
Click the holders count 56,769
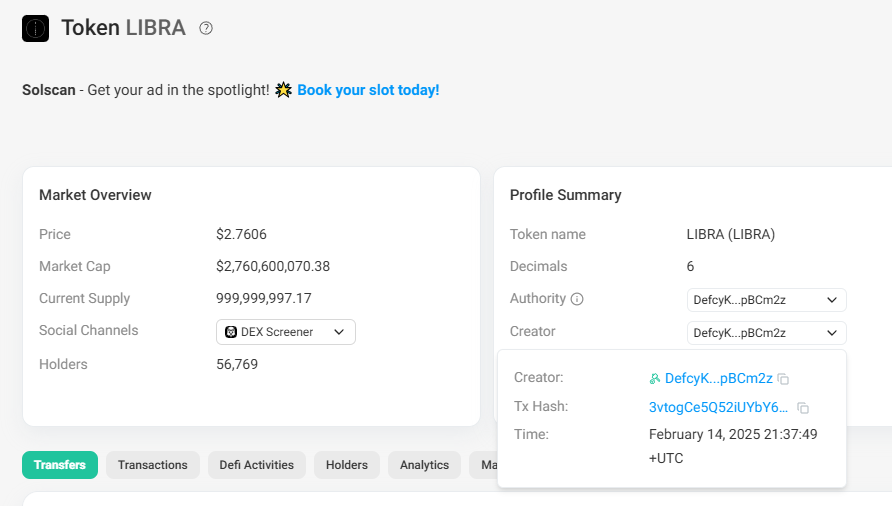click(x=237, y=364)
